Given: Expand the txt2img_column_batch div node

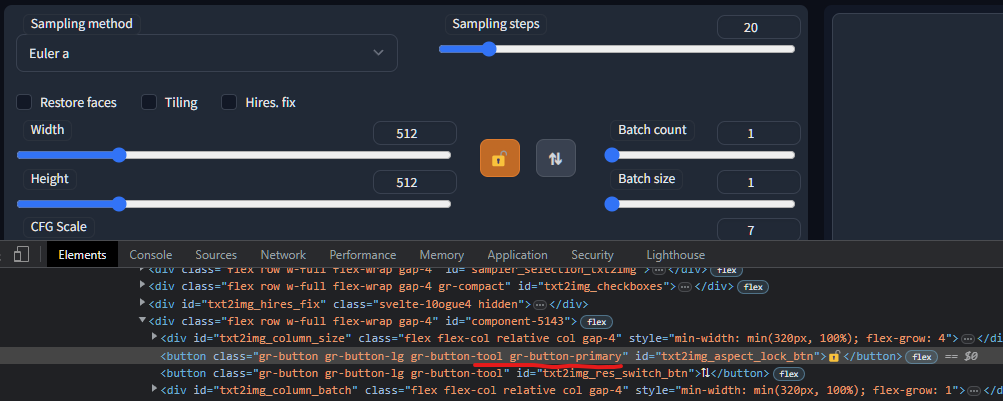Looking at the screenshot, I should [x=154, y=389].
